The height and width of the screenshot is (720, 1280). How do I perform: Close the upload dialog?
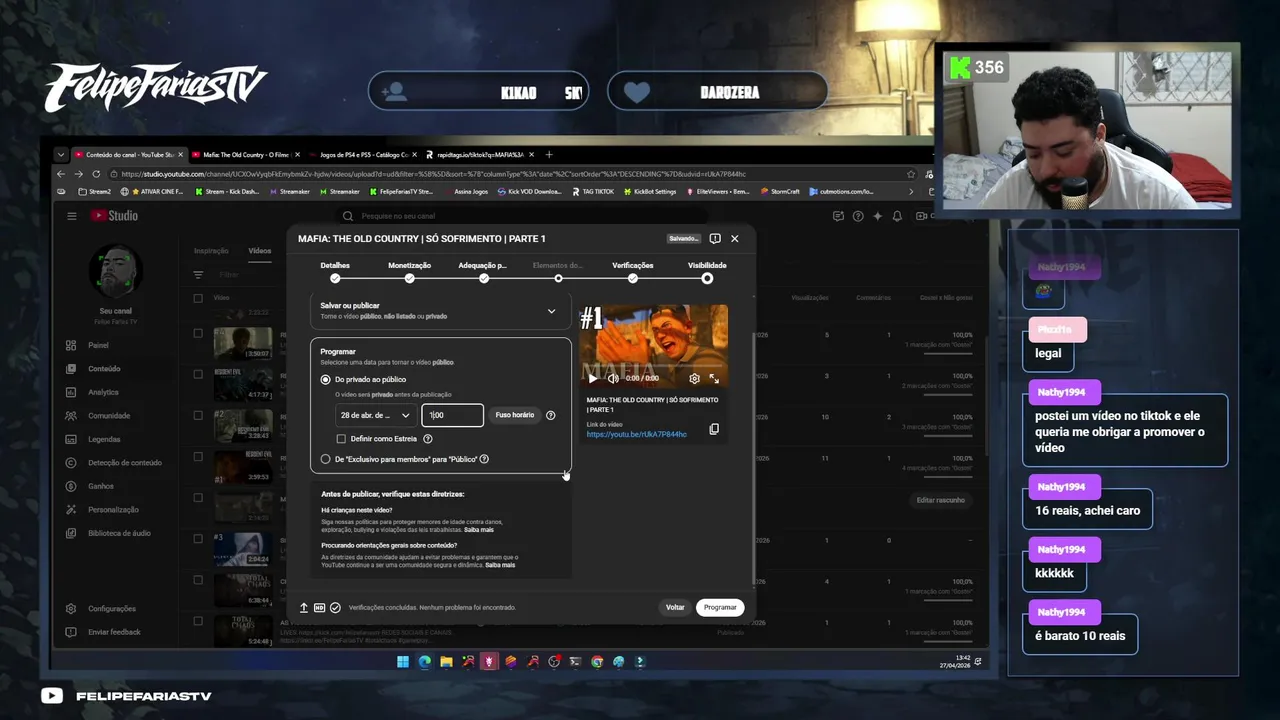(735, 239)
